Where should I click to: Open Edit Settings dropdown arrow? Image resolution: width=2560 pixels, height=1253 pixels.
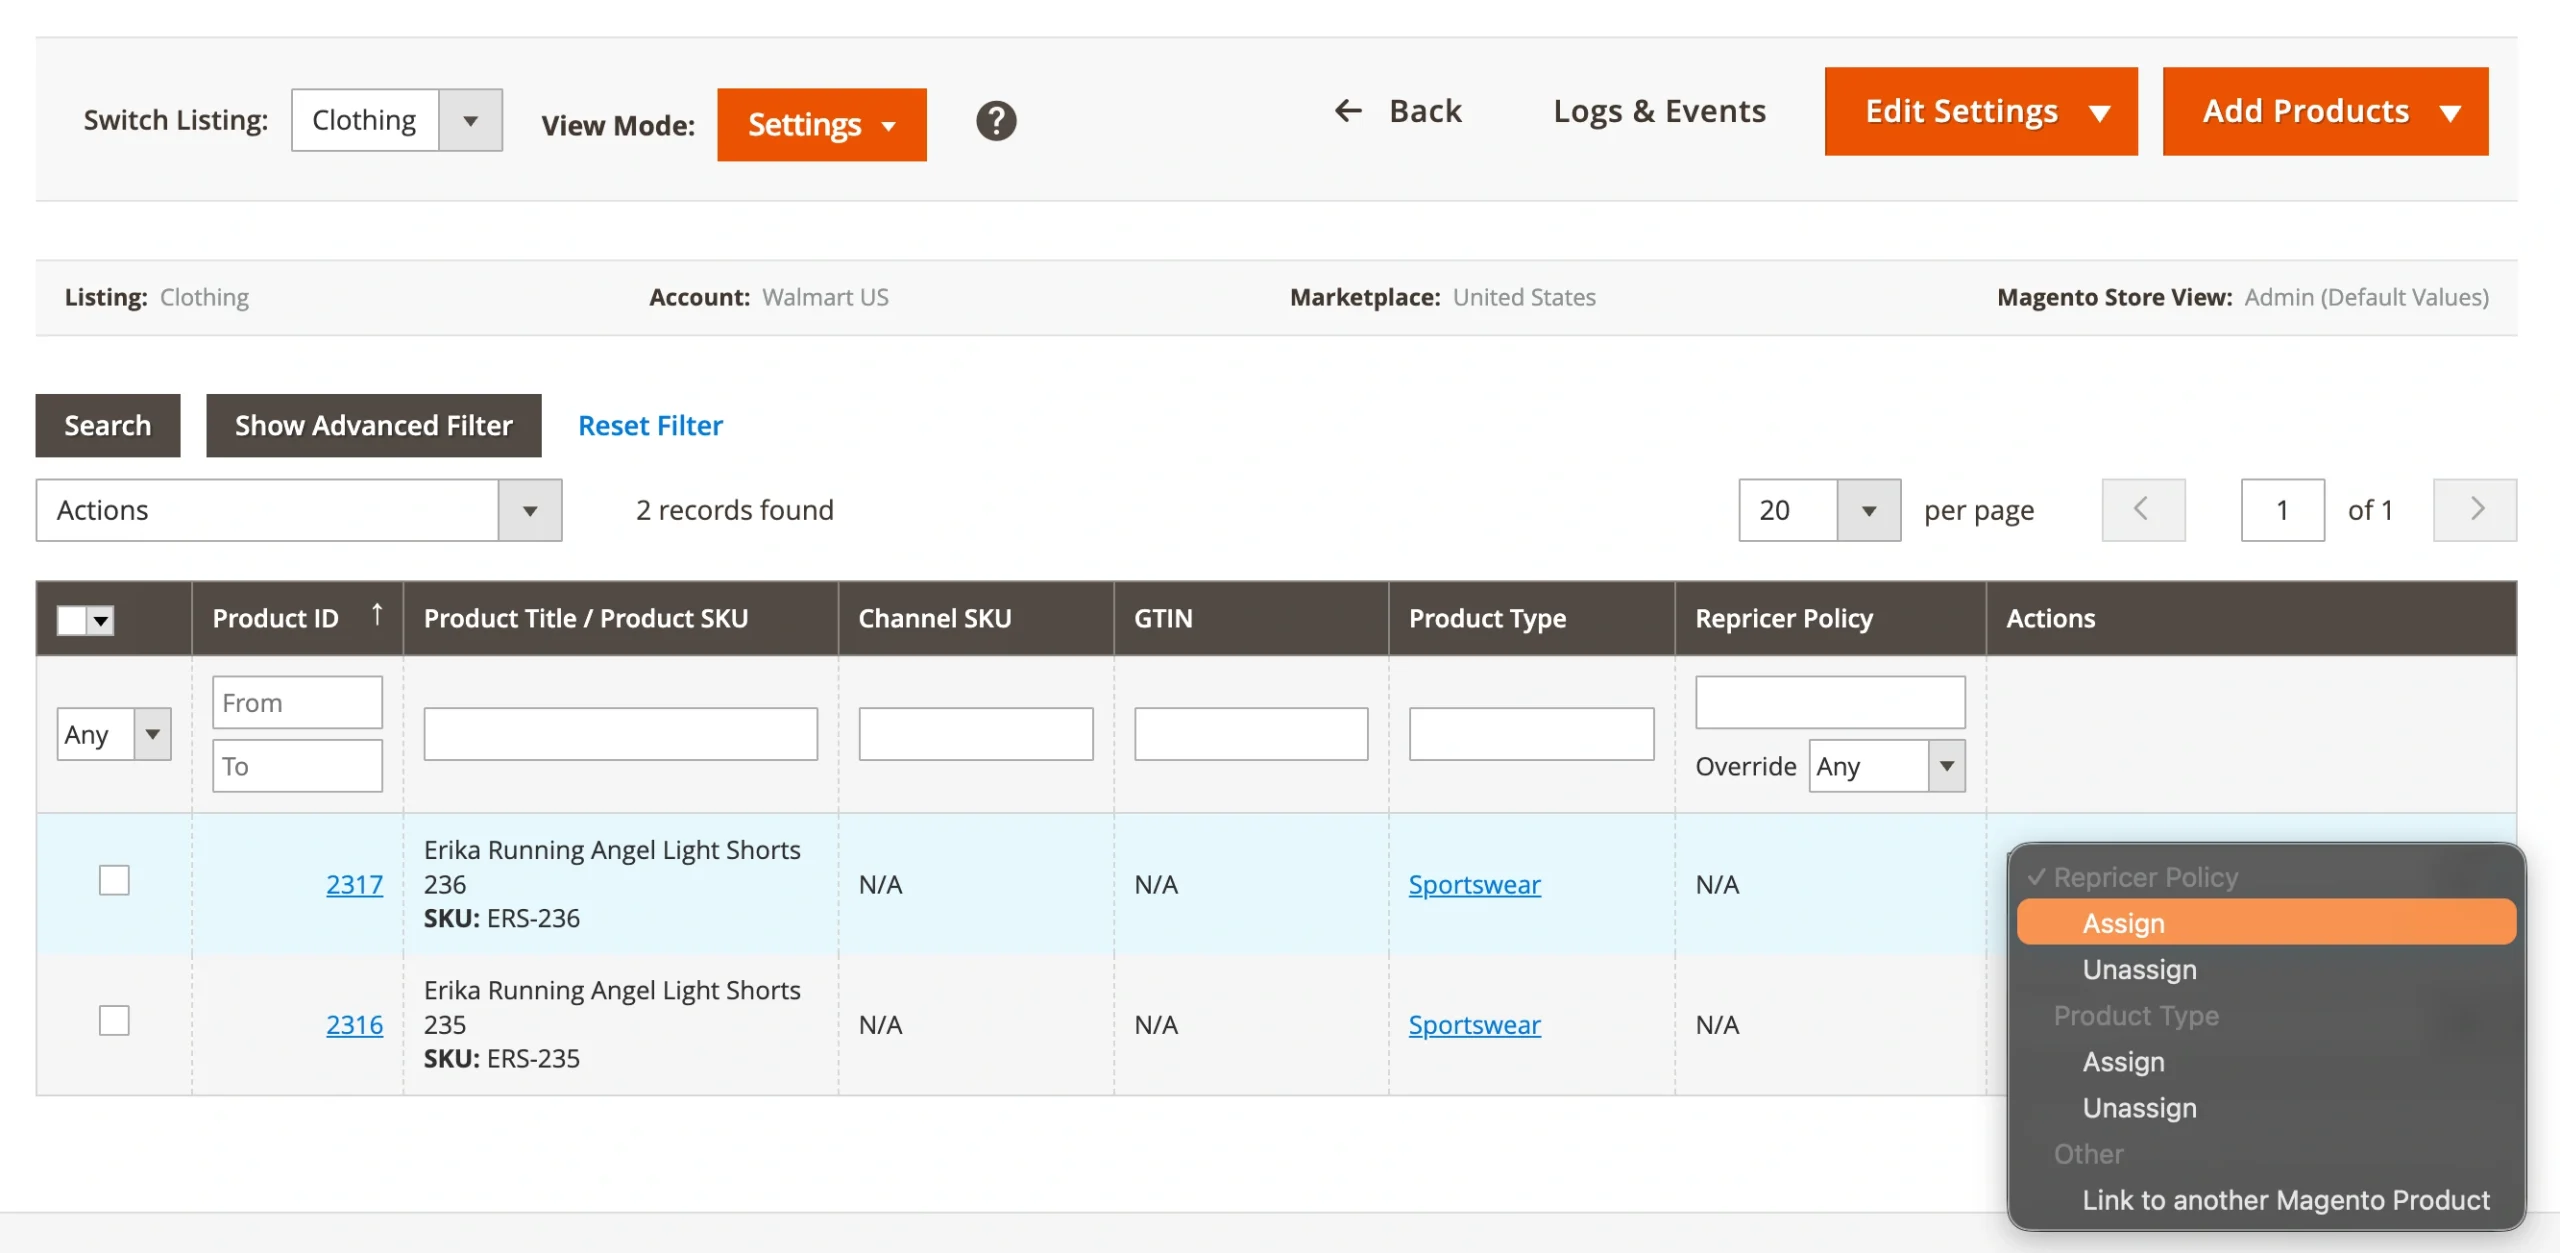click(x=2100, y=112)
